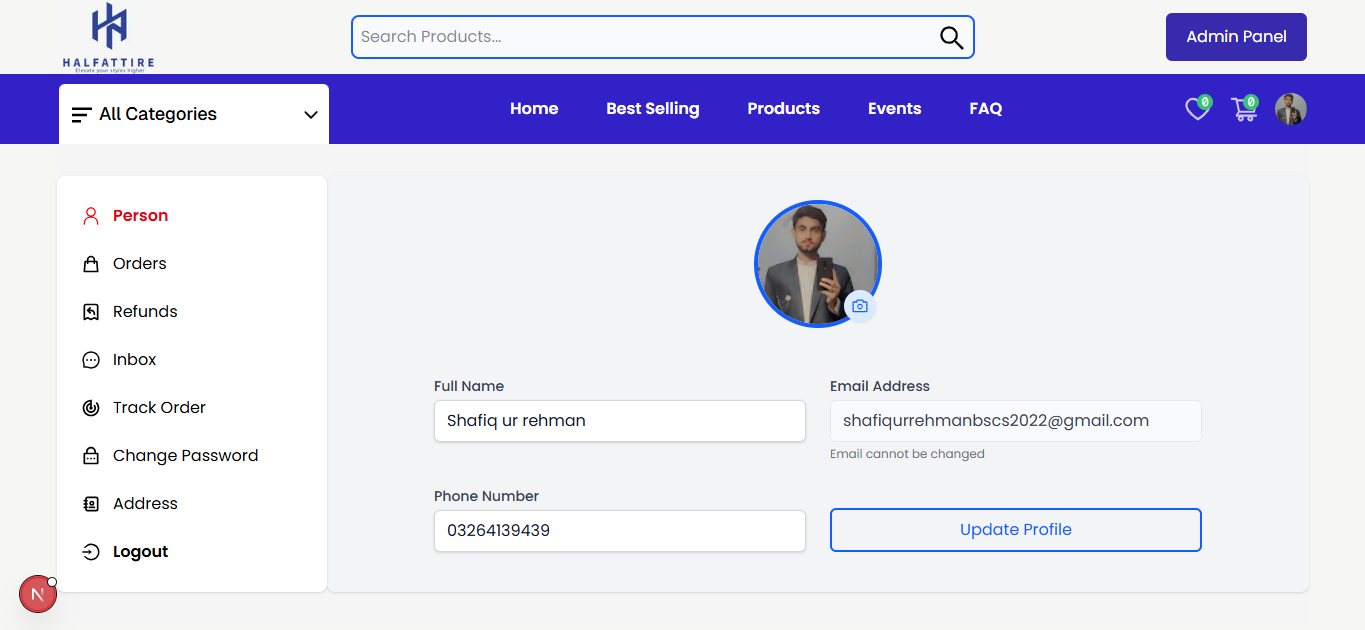Image resolution: width=1365 pixels, height=630 pixels.
Task: Click into the Search Products box
Action: 640,37
